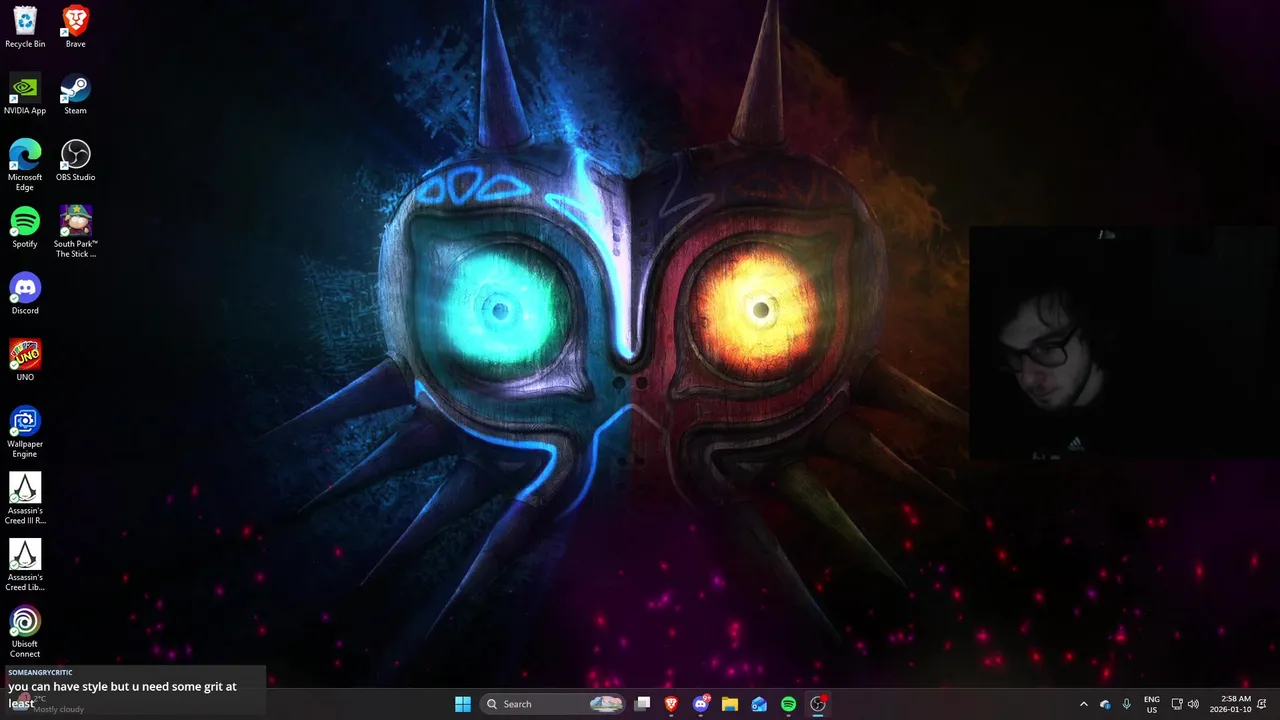Open Discord from the taskbar
Viewport: 1280px width, 720px height.
tap(701, 704)
